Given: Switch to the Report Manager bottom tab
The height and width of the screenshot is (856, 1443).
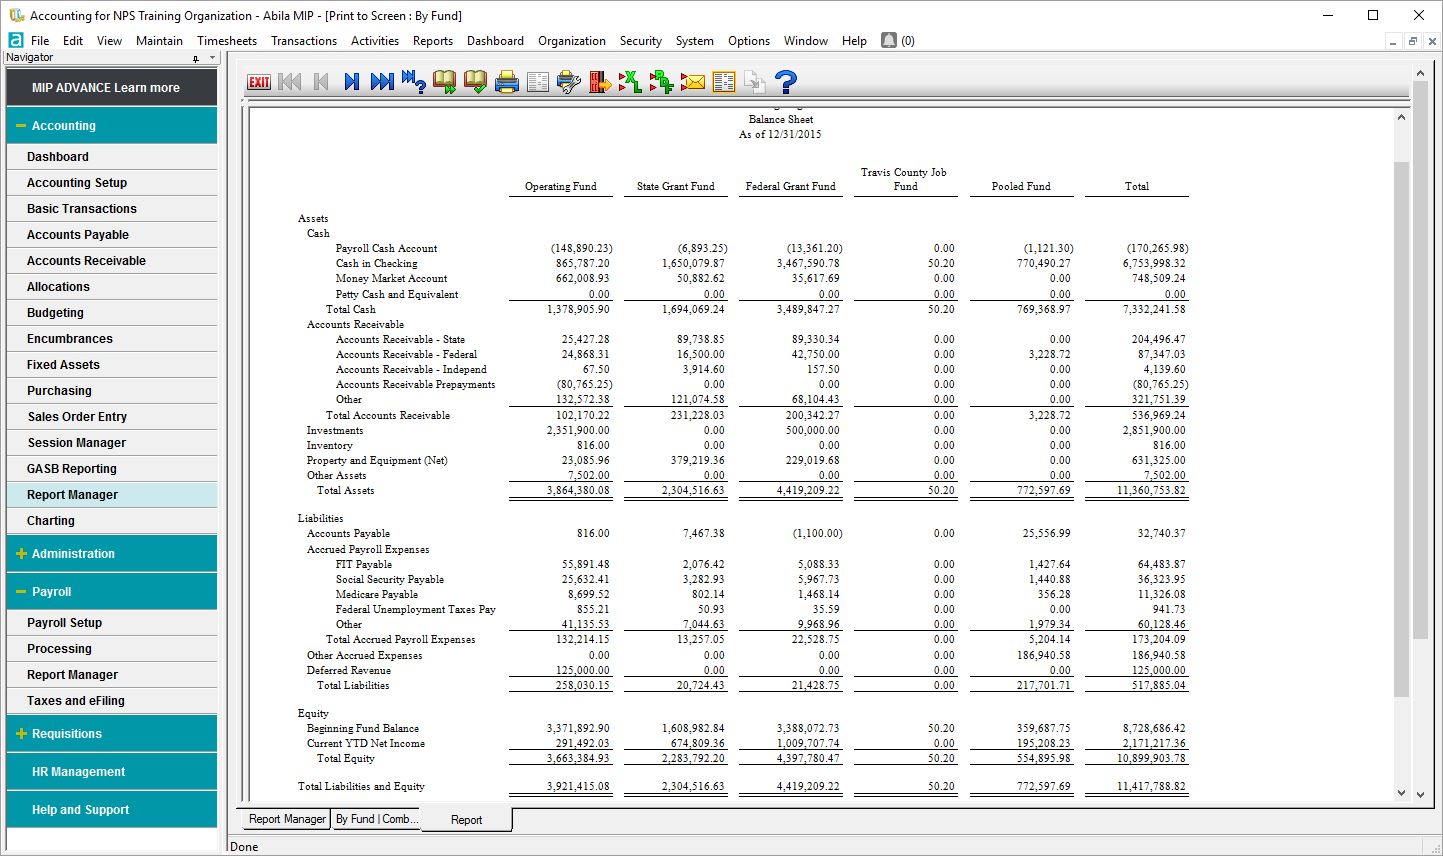Looking at the screenshot, I should click(x=287, y=819).
